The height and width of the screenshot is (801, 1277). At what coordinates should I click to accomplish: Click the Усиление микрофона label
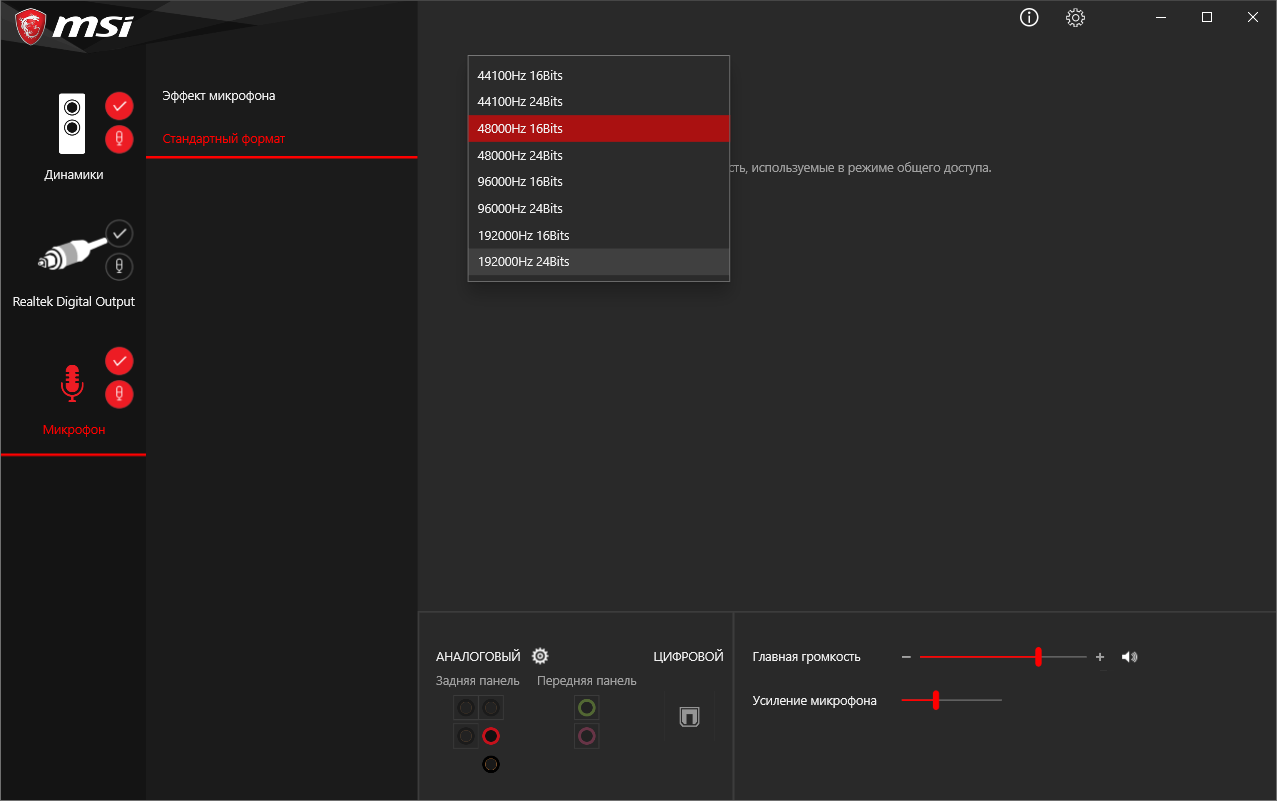[x=814, y=701]
